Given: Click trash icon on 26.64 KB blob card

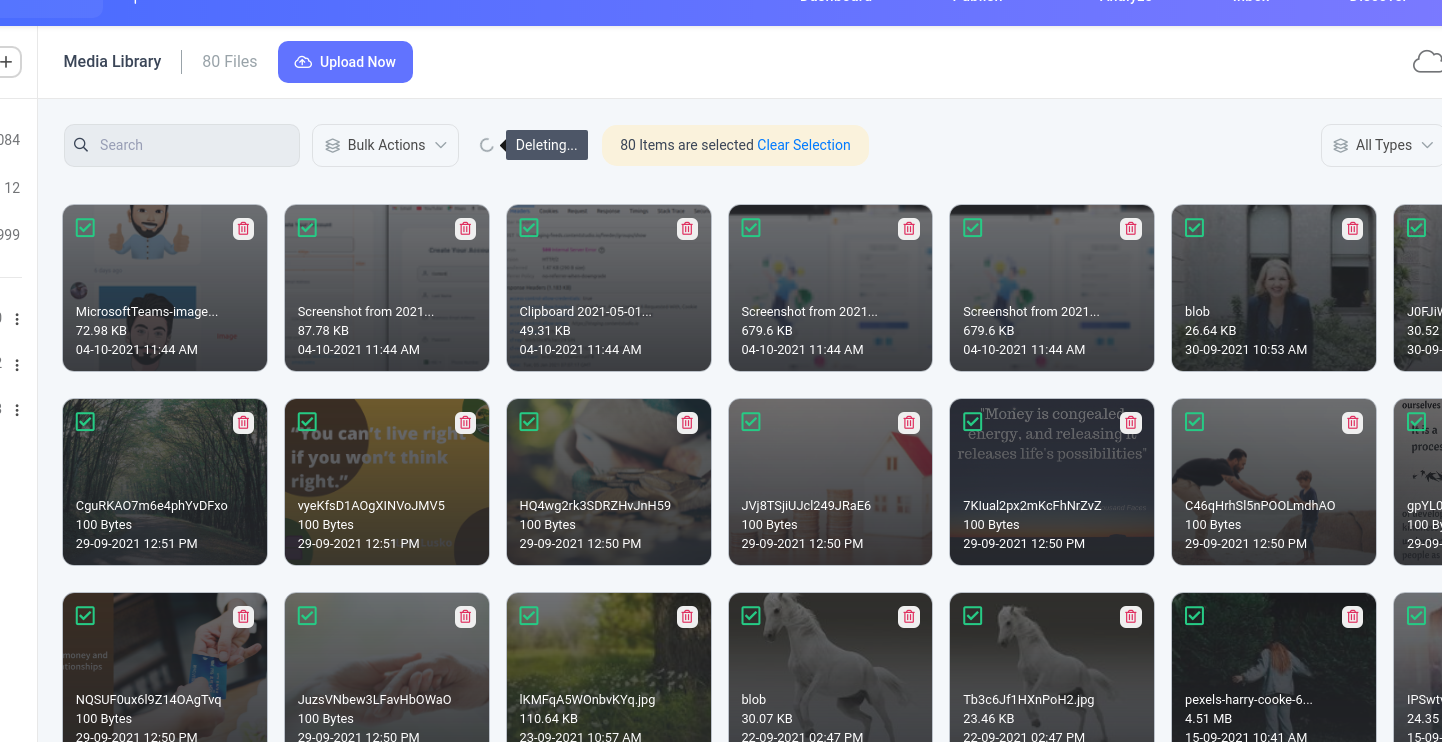Looking at the screenshot, I should pos(1353,229).
